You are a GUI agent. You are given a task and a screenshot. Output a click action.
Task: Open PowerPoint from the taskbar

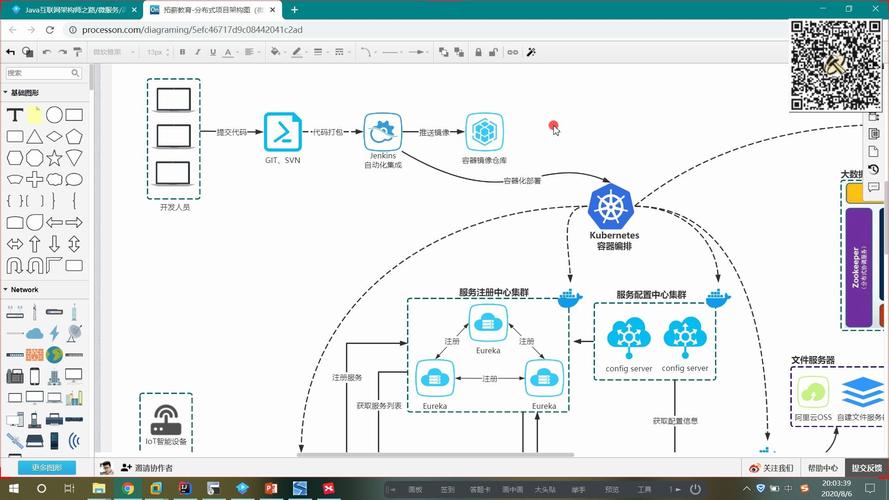(271, 488)
